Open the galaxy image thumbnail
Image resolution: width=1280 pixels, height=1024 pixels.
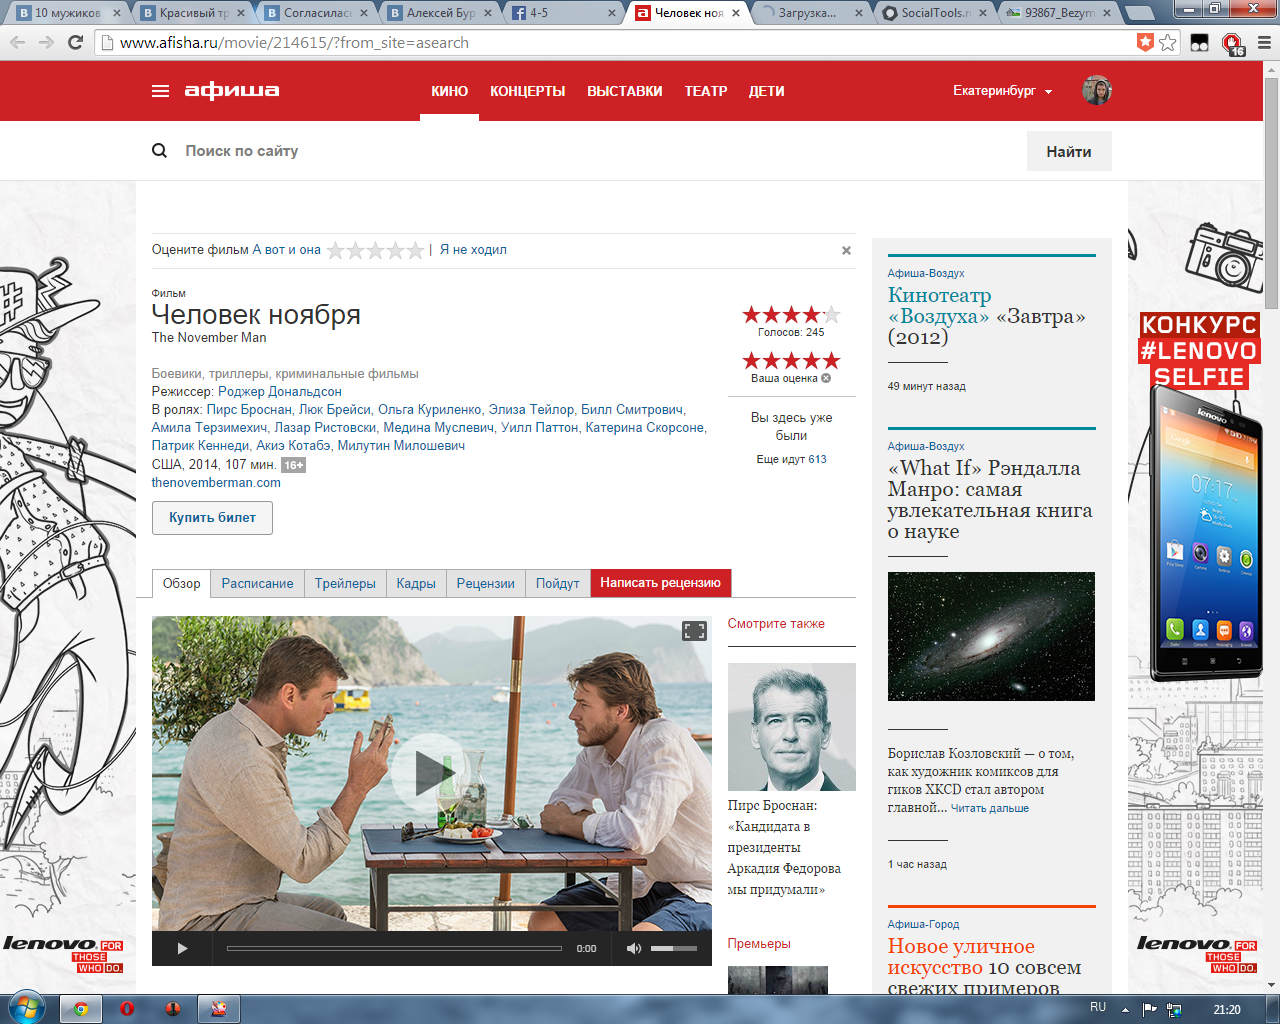pos(991,636)
